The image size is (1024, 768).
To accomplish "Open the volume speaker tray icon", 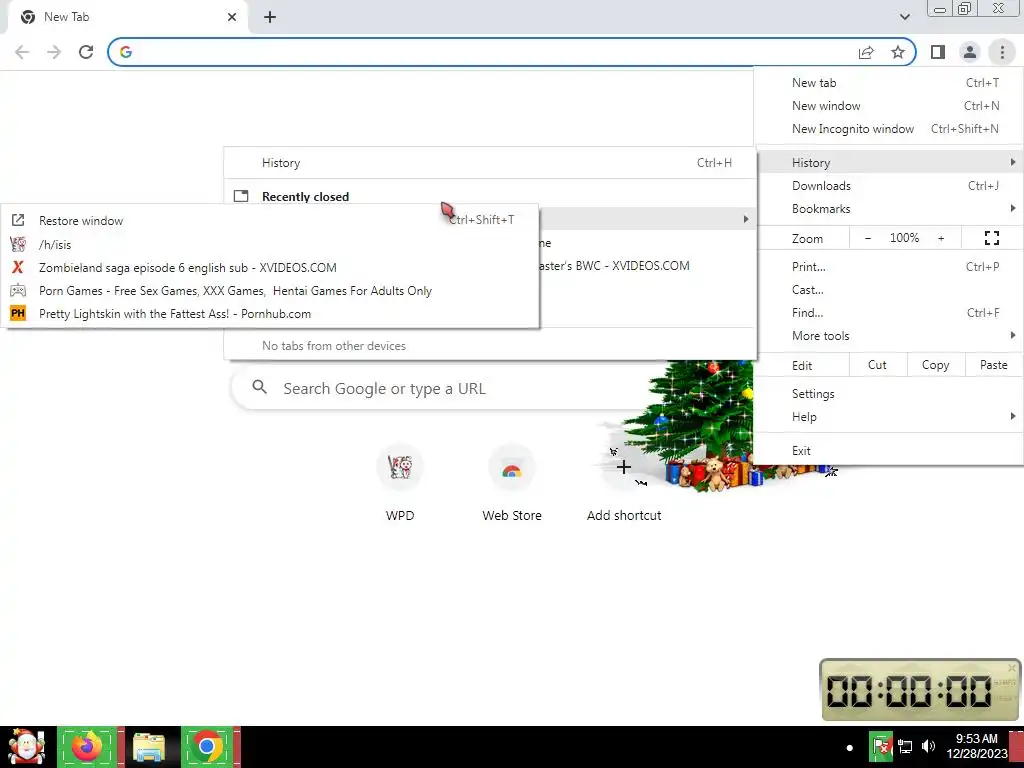I will (928, 746).
